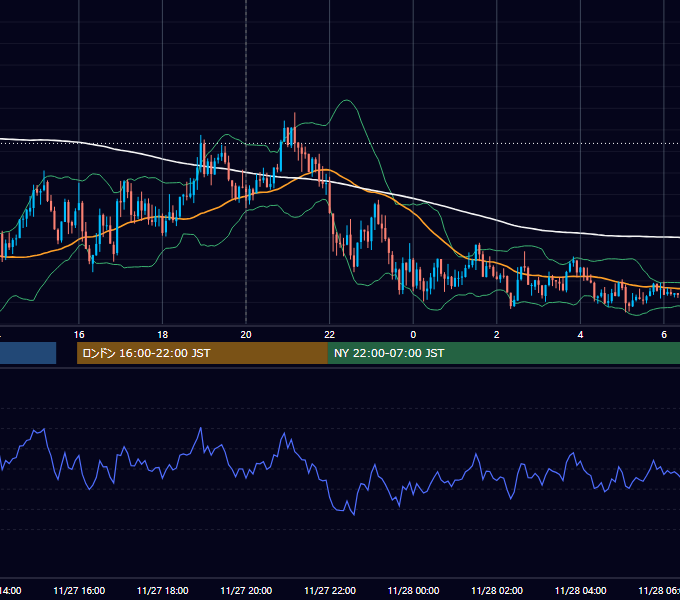Screen dimensions: 680x600
Task: Select the green upper Bollinger band peak
Action: pos(346,101)
